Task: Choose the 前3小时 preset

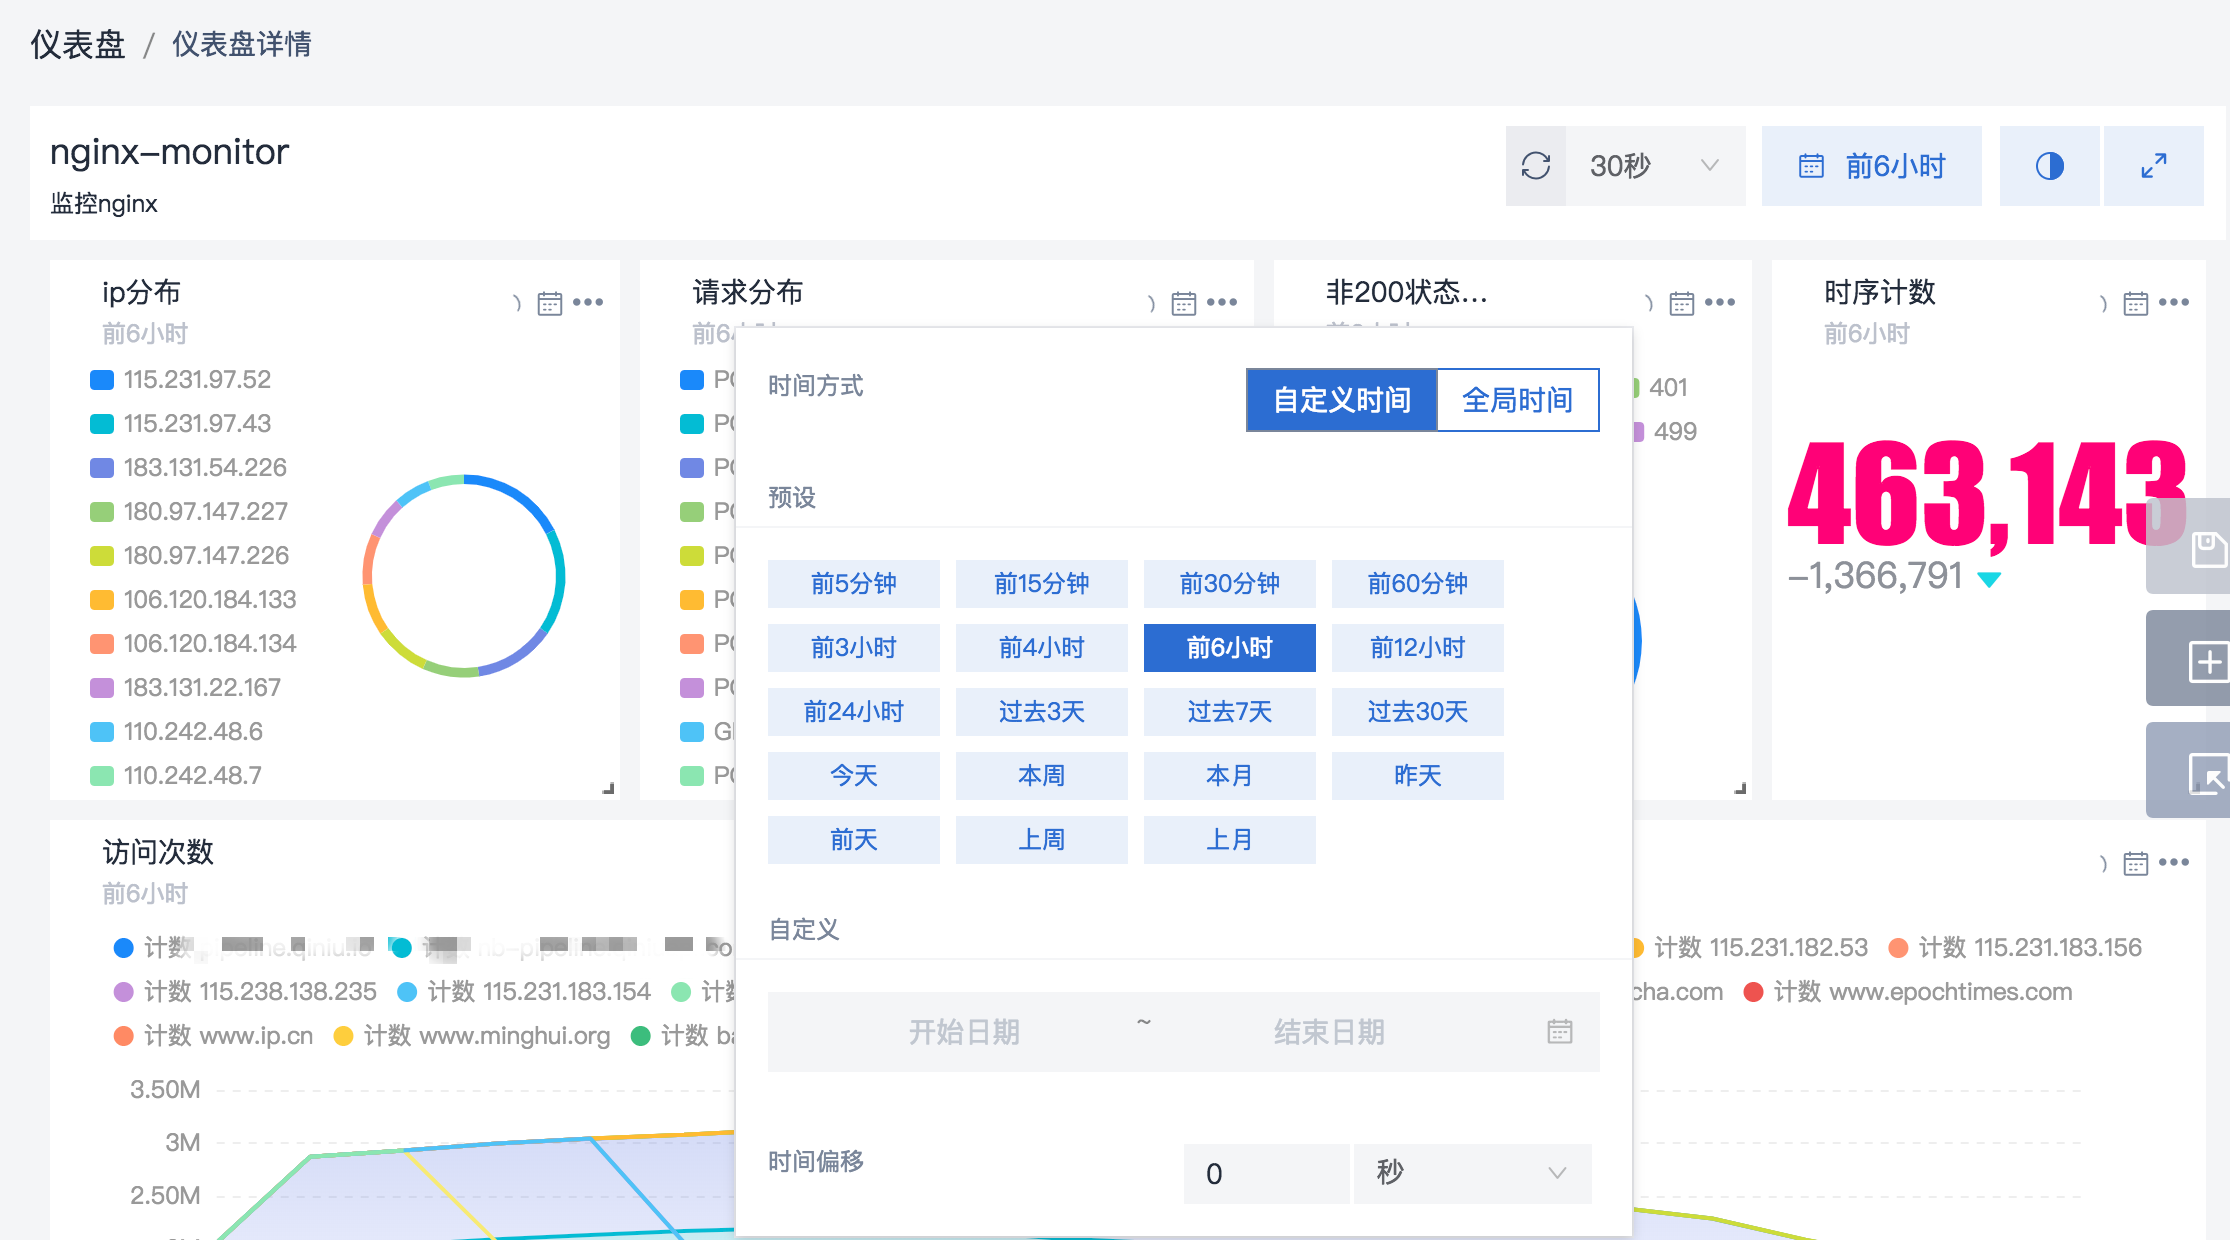Action: tap(854, 648)
